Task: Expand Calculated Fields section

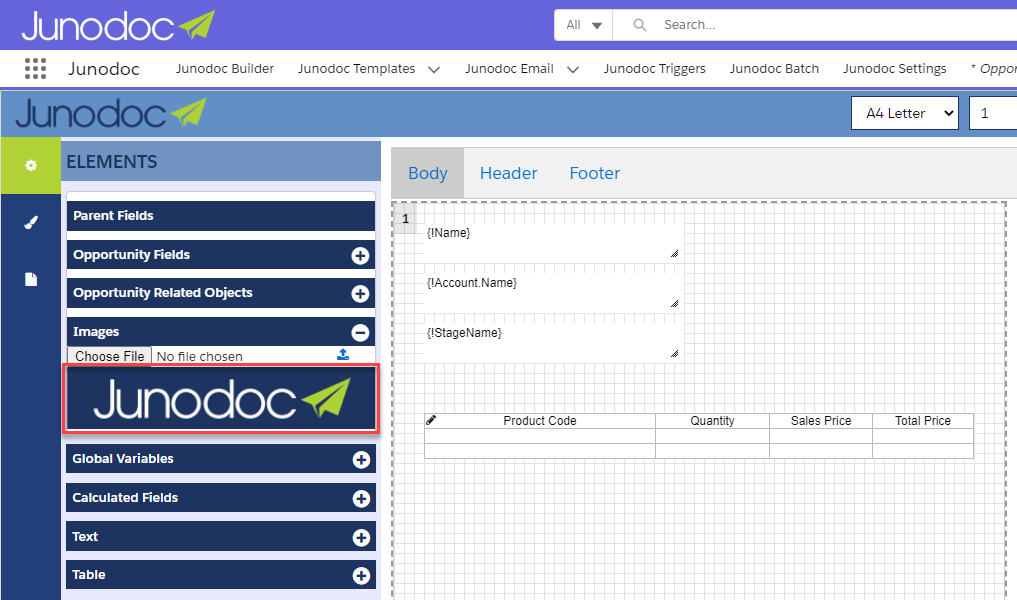Action: 361,499
